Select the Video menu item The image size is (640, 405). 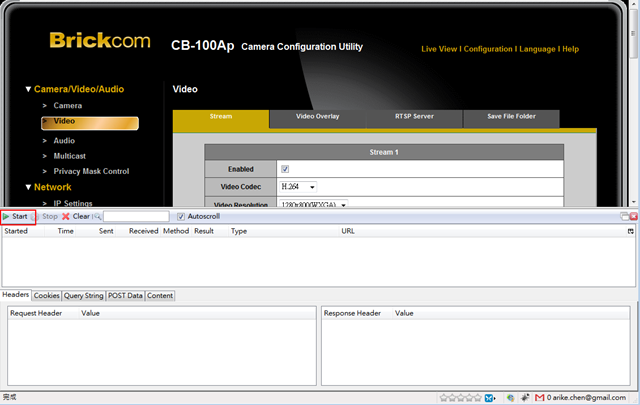90,123
